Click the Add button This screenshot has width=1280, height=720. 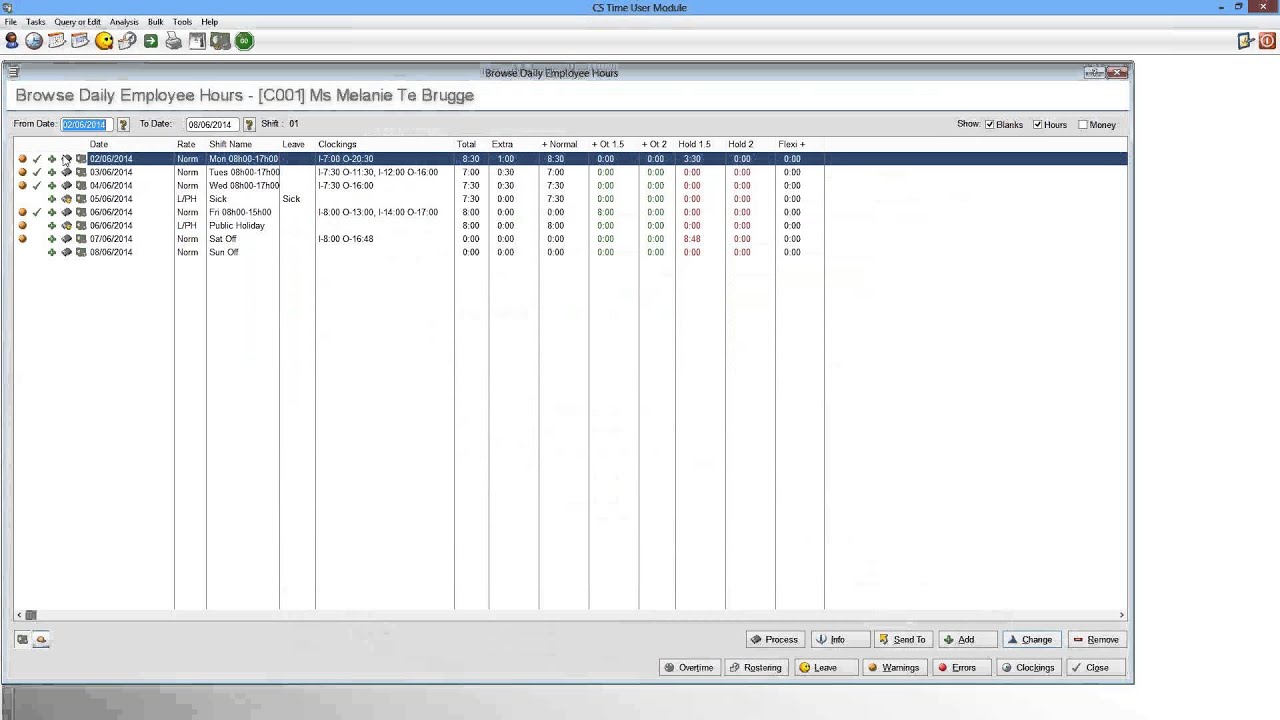968,640
